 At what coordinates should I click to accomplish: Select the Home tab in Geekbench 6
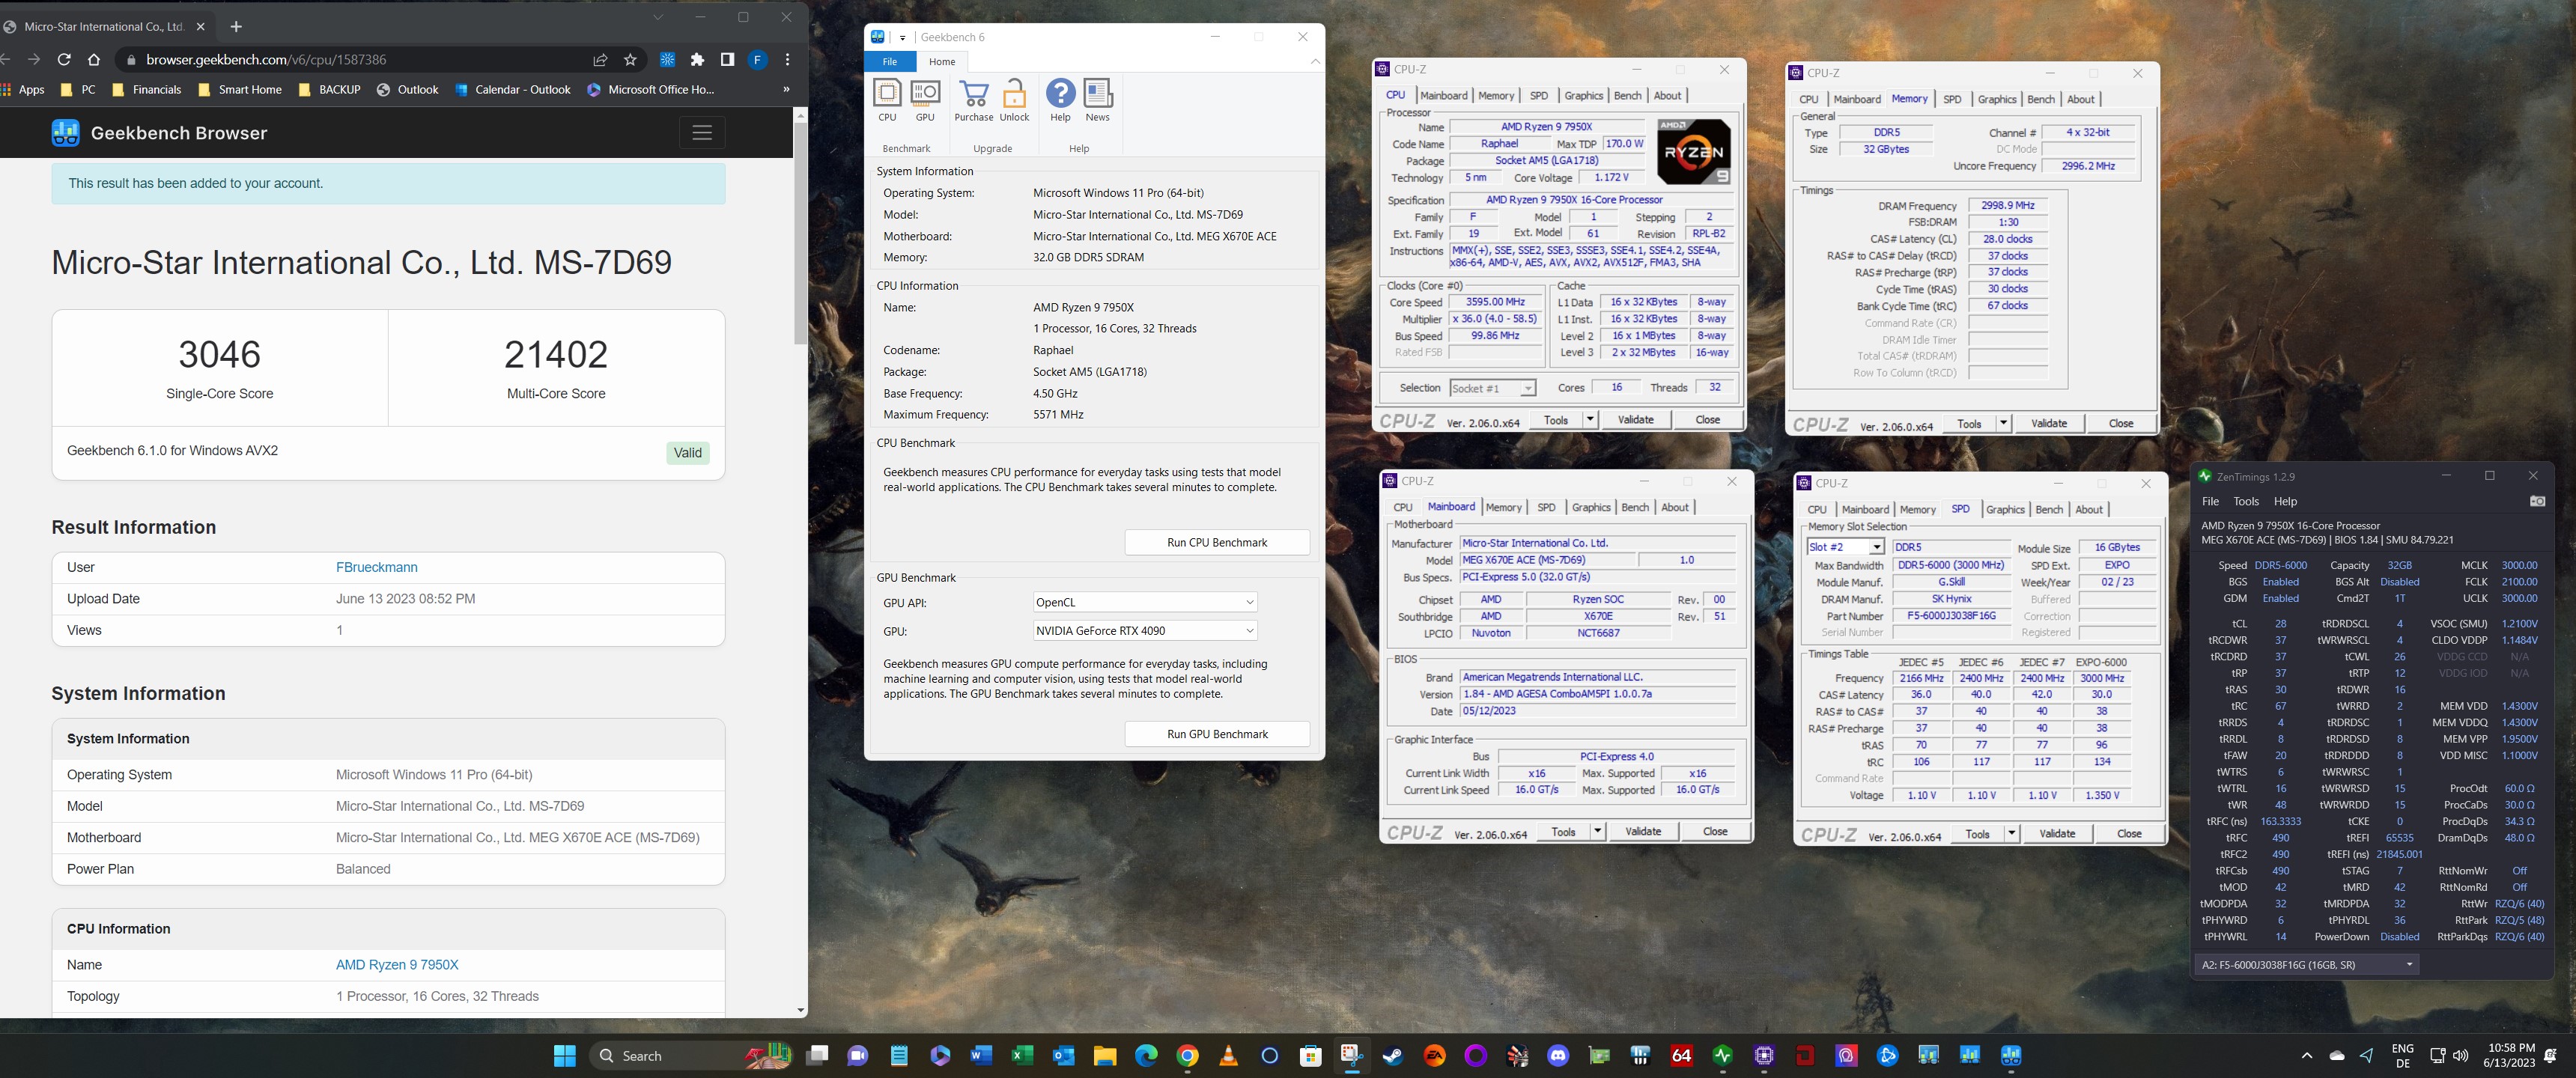click(x=942, y=62)
